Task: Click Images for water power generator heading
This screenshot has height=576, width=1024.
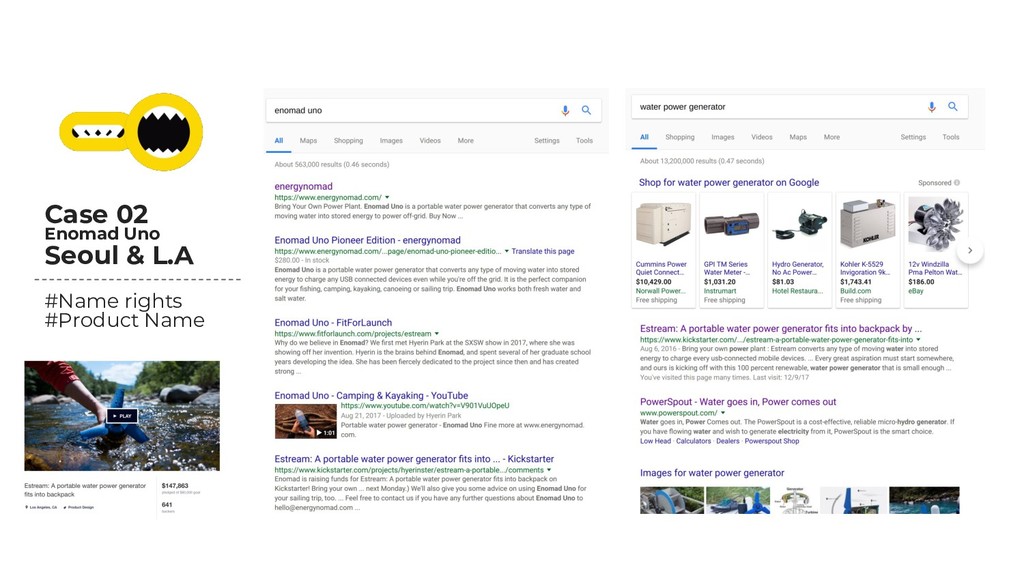Action: coord(712,473)
